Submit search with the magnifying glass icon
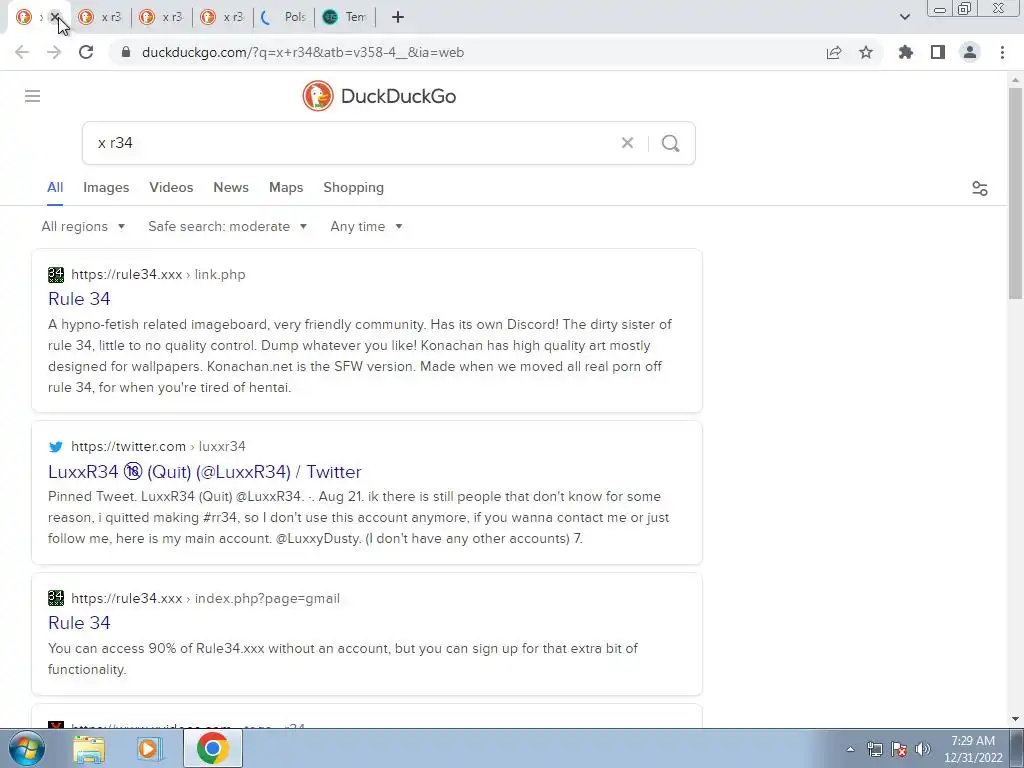This screenshot has height=768, width=1024. [x=670, y=143]
